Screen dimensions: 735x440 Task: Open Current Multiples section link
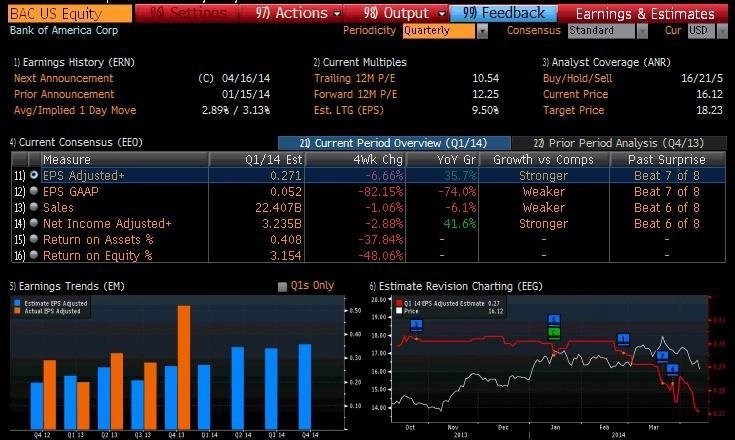click(360, 62)
